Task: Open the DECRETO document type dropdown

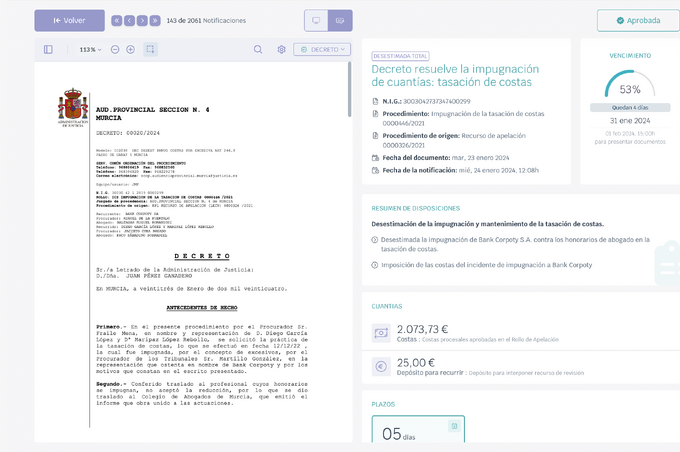Action: tap(322, 49)
